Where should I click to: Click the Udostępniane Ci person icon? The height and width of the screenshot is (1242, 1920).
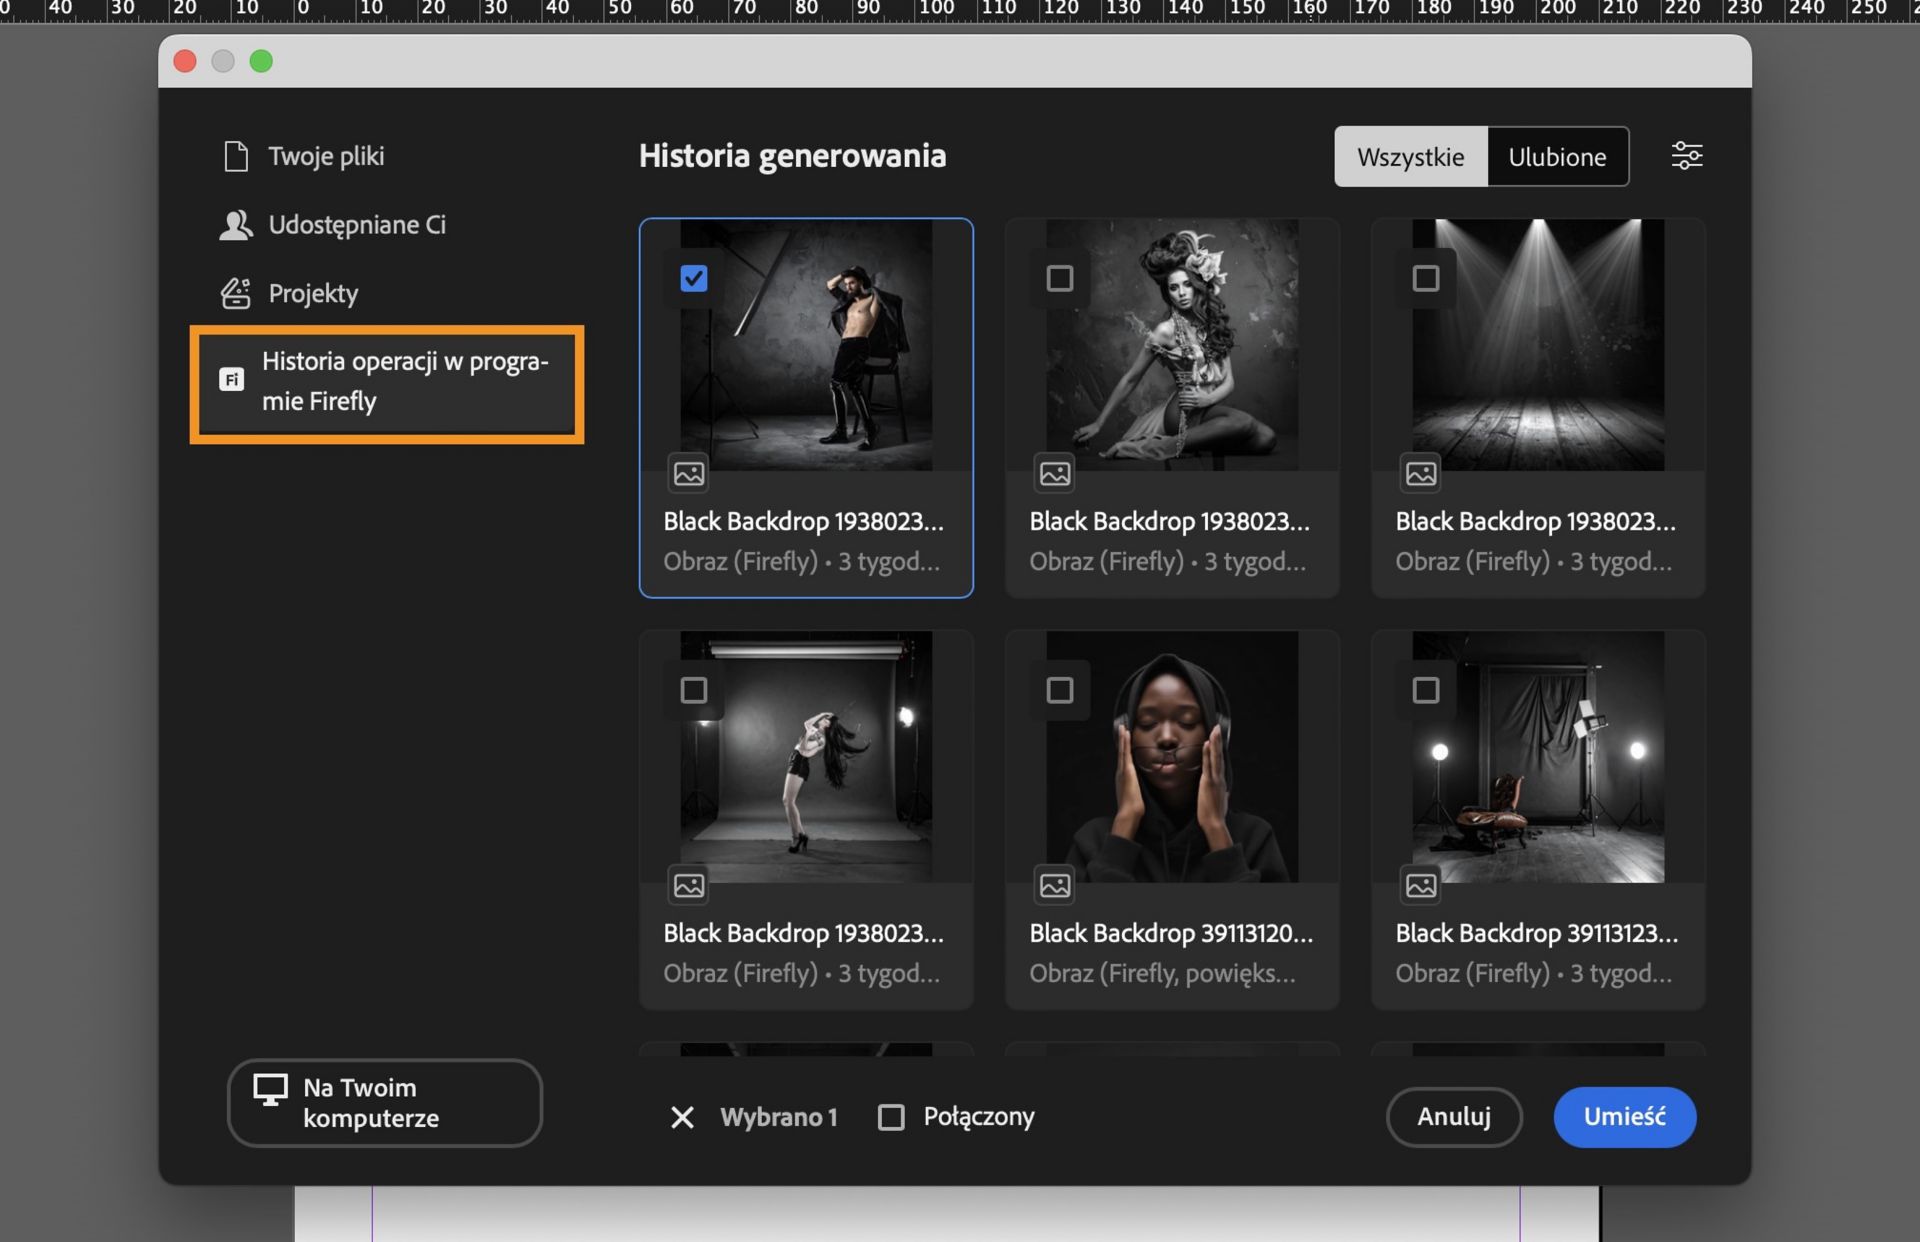click(236, 225)
